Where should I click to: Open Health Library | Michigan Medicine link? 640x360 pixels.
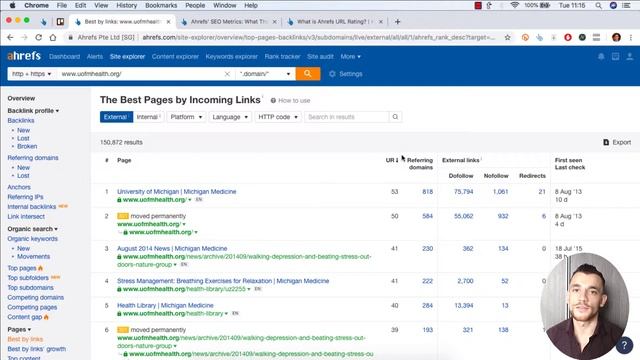click(x=165, y=305)
